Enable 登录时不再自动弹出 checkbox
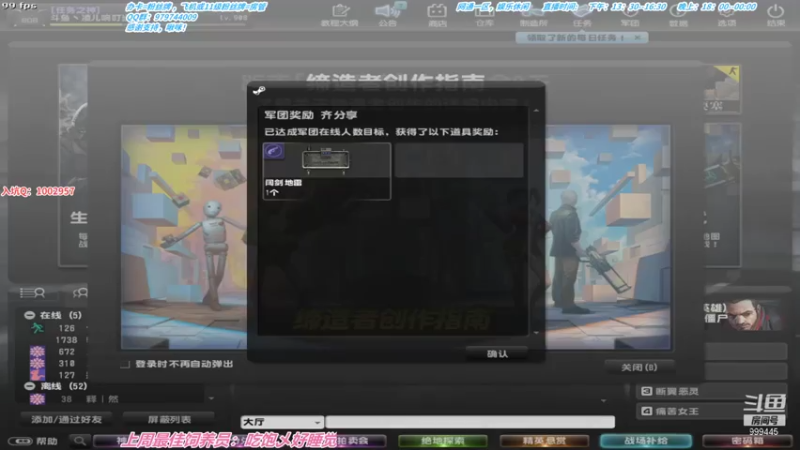Image resolution: width=800 pixels, height=450 pixels. tap(124, 364)
